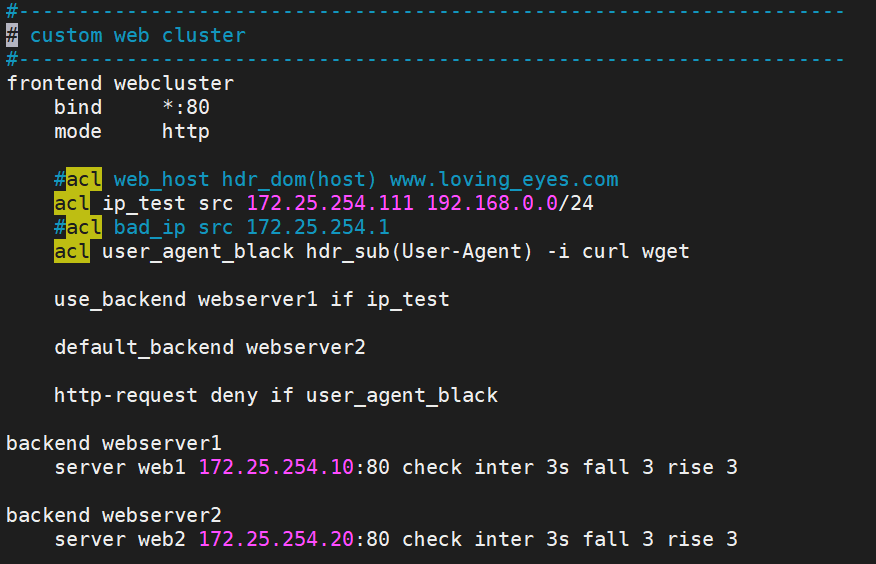Click highlighted 'acl' before ip_test

tap(72, 204)
